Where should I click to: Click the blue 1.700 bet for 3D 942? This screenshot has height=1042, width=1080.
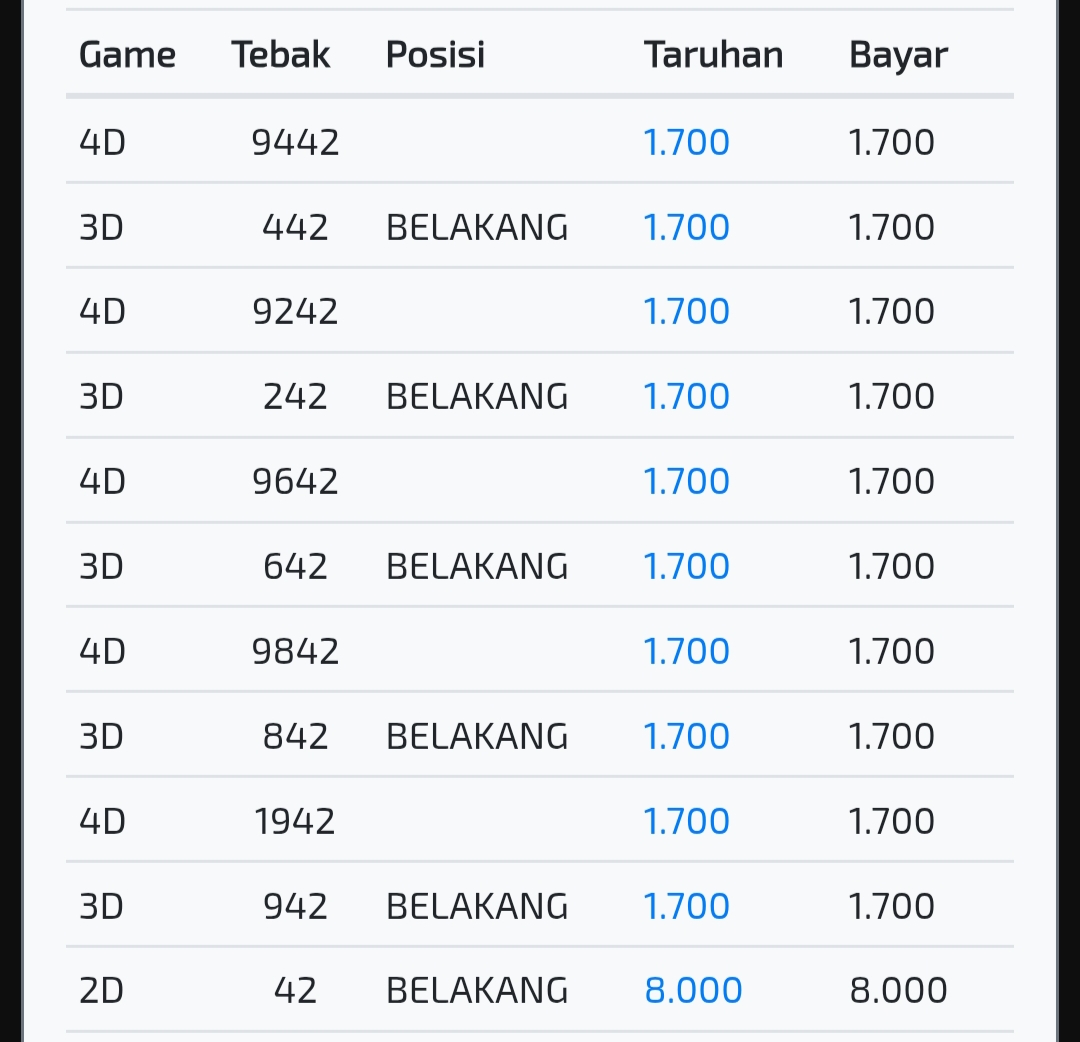pyautogui.click(x=687, y=907)
